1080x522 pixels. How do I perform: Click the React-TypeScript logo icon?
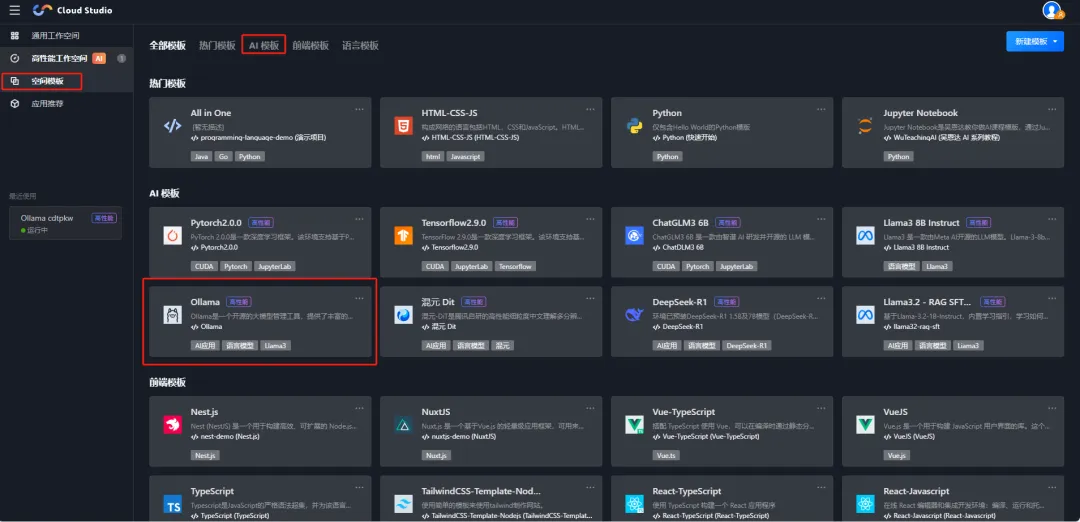[634, 504]
